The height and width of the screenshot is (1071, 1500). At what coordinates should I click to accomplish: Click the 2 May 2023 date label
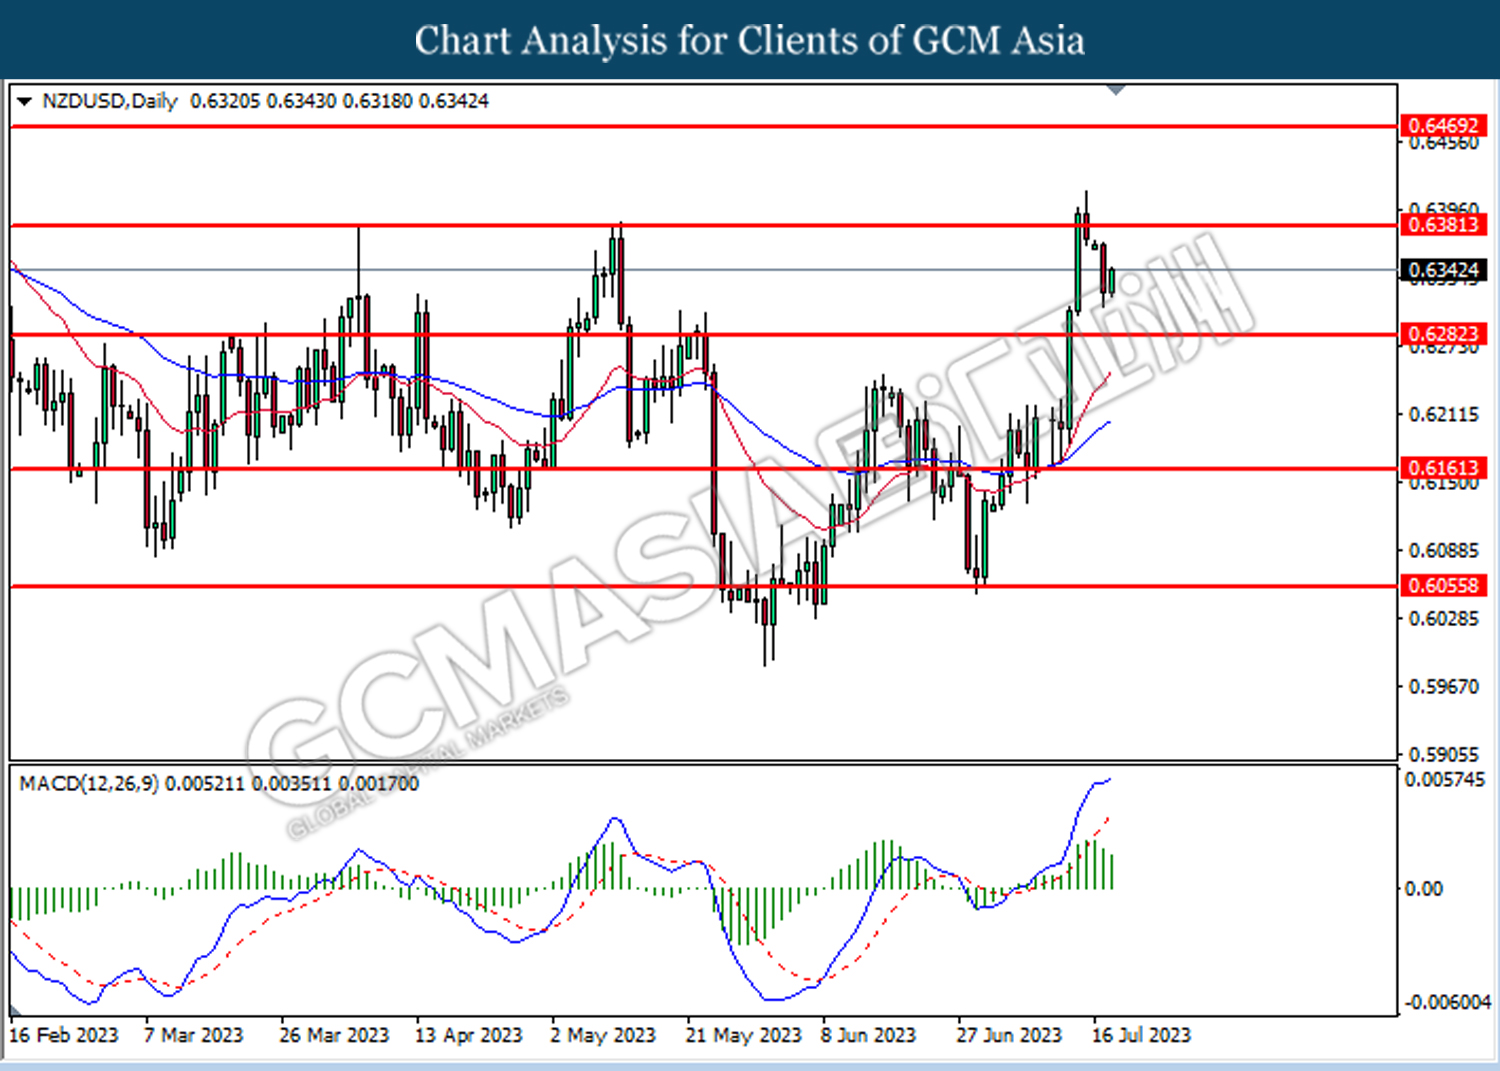[x=603, y=1035]
